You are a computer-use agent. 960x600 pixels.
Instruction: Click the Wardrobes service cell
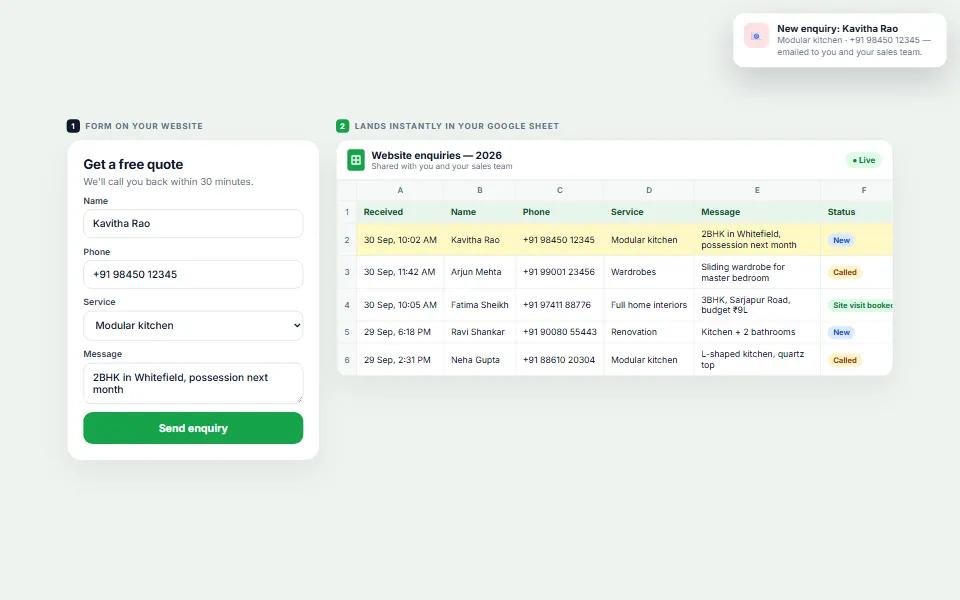pyautogui.click(x=649, y=272)
